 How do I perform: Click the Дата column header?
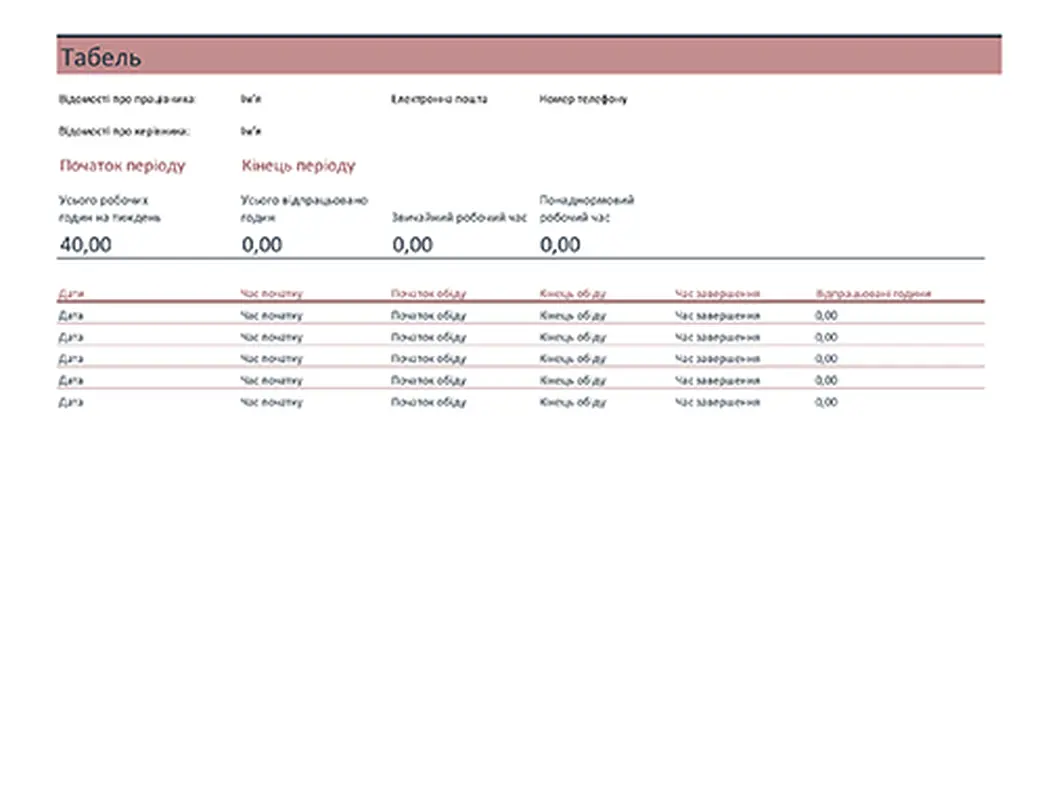click(x=71, y=294)
